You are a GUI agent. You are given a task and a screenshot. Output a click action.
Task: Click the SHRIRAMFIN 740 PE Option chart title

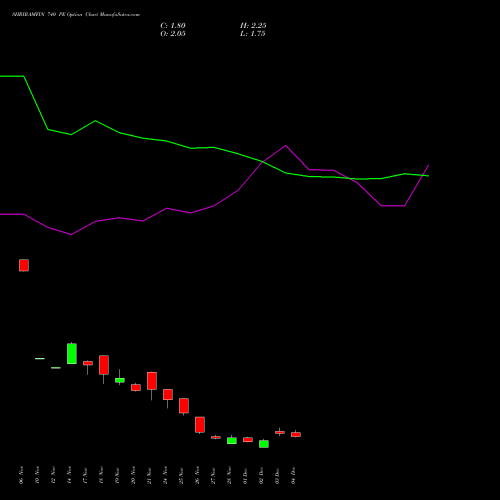[76, 15]
